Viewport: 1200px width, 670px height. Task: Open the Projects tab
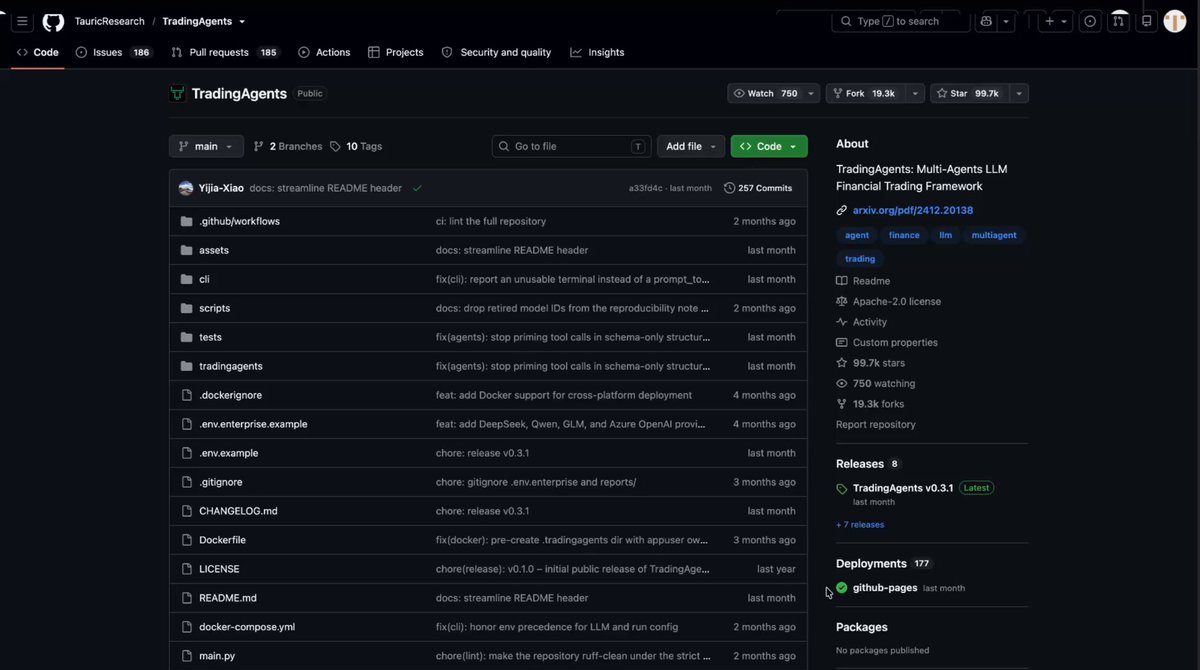(x=395, y=52)
